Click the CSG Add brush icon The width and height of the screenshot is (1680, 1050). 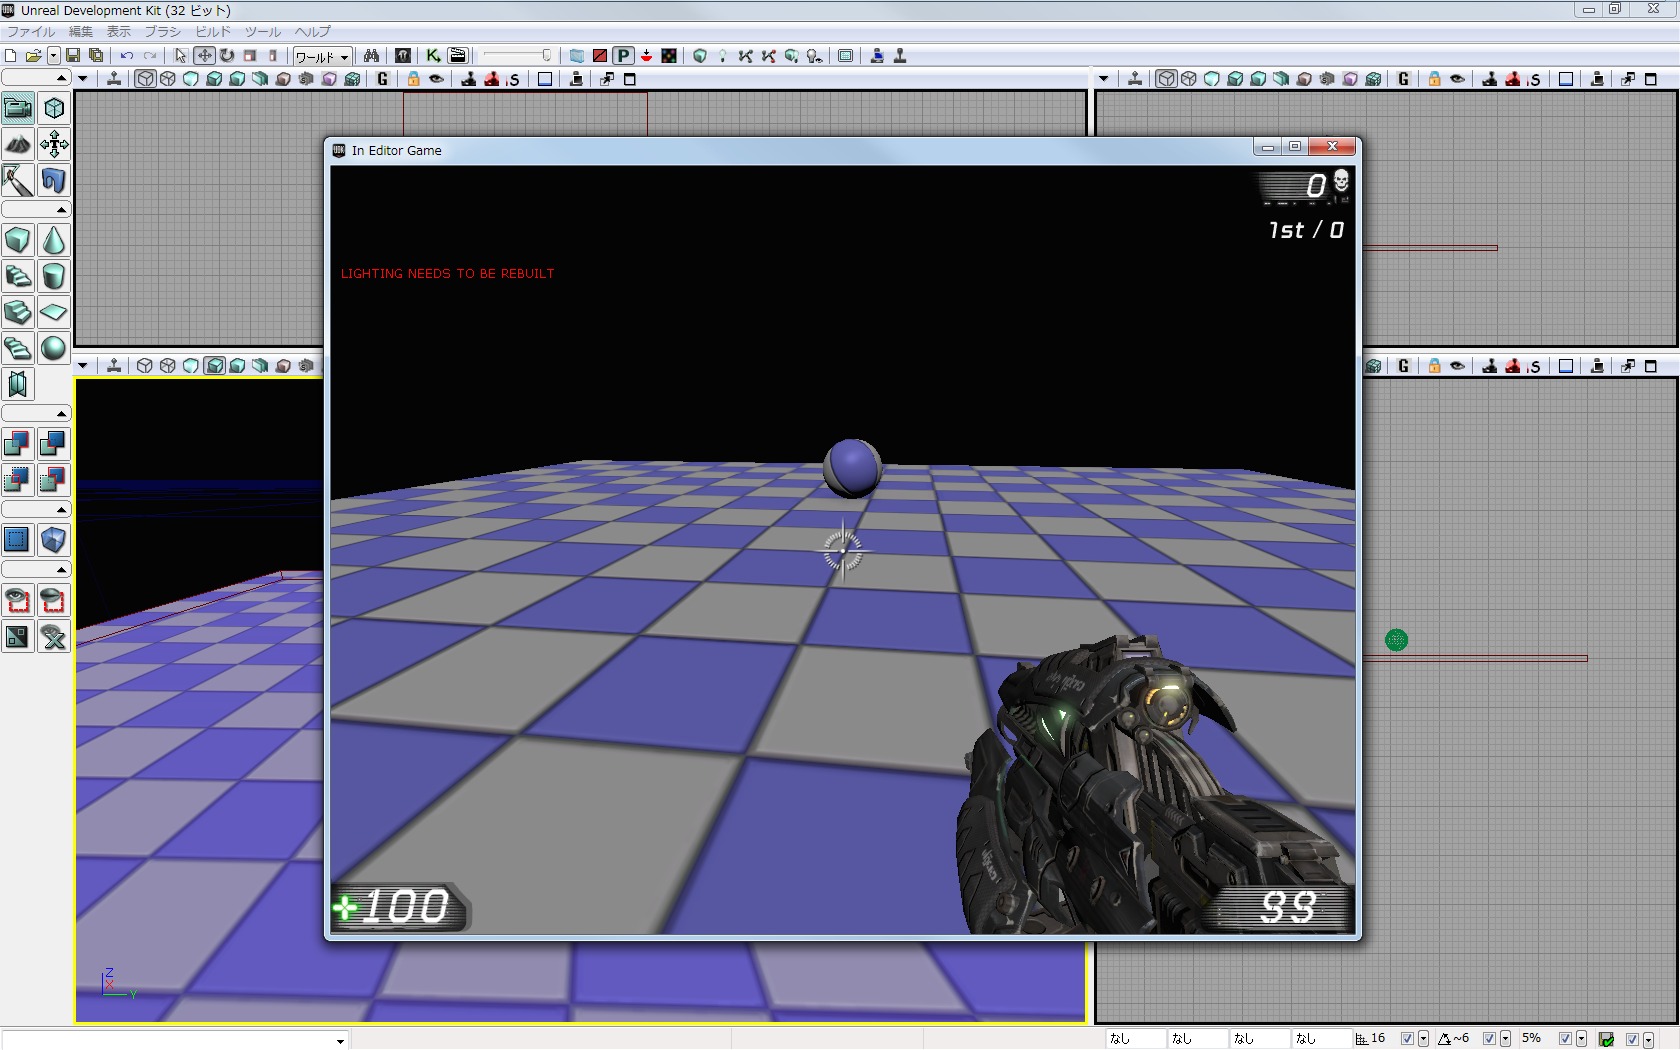[18, 444]
